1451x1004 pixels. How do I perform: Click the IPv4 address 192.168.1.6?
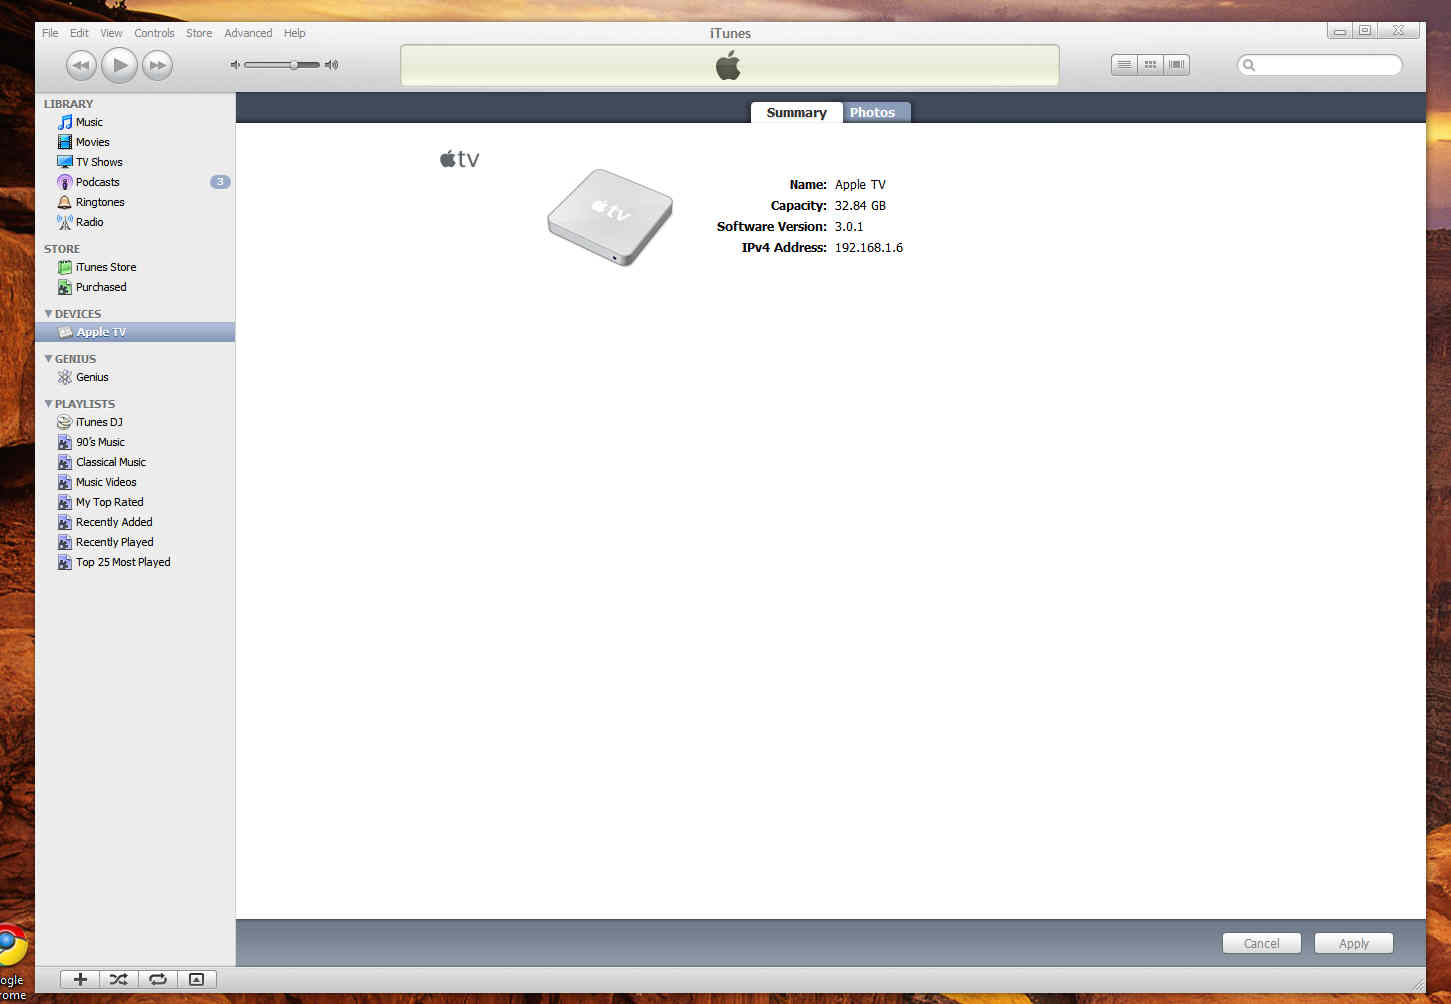[869, 248]
